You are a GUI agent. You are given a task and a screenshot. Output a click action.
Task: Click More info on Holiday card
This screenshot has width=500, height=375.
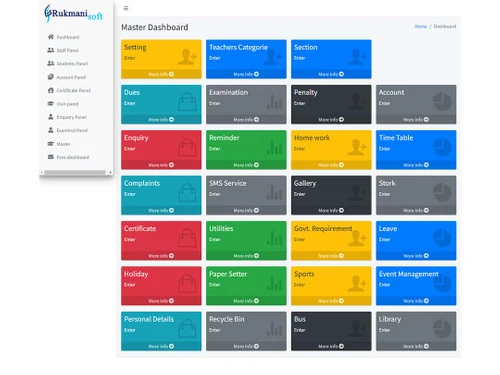[x=161, y=301]
